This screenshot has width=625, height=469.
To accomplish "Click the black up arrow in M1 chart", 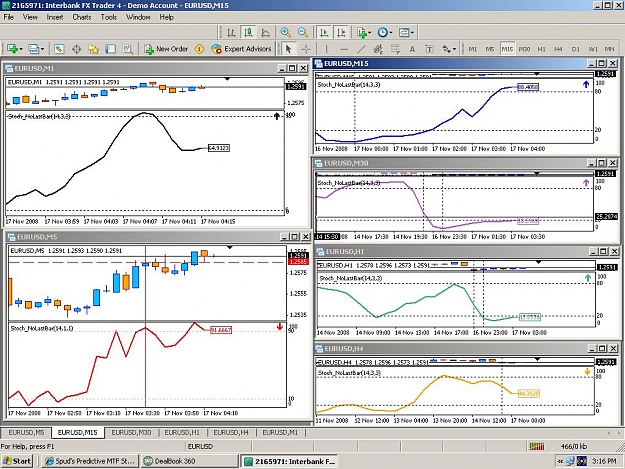I will coord(277,116).
